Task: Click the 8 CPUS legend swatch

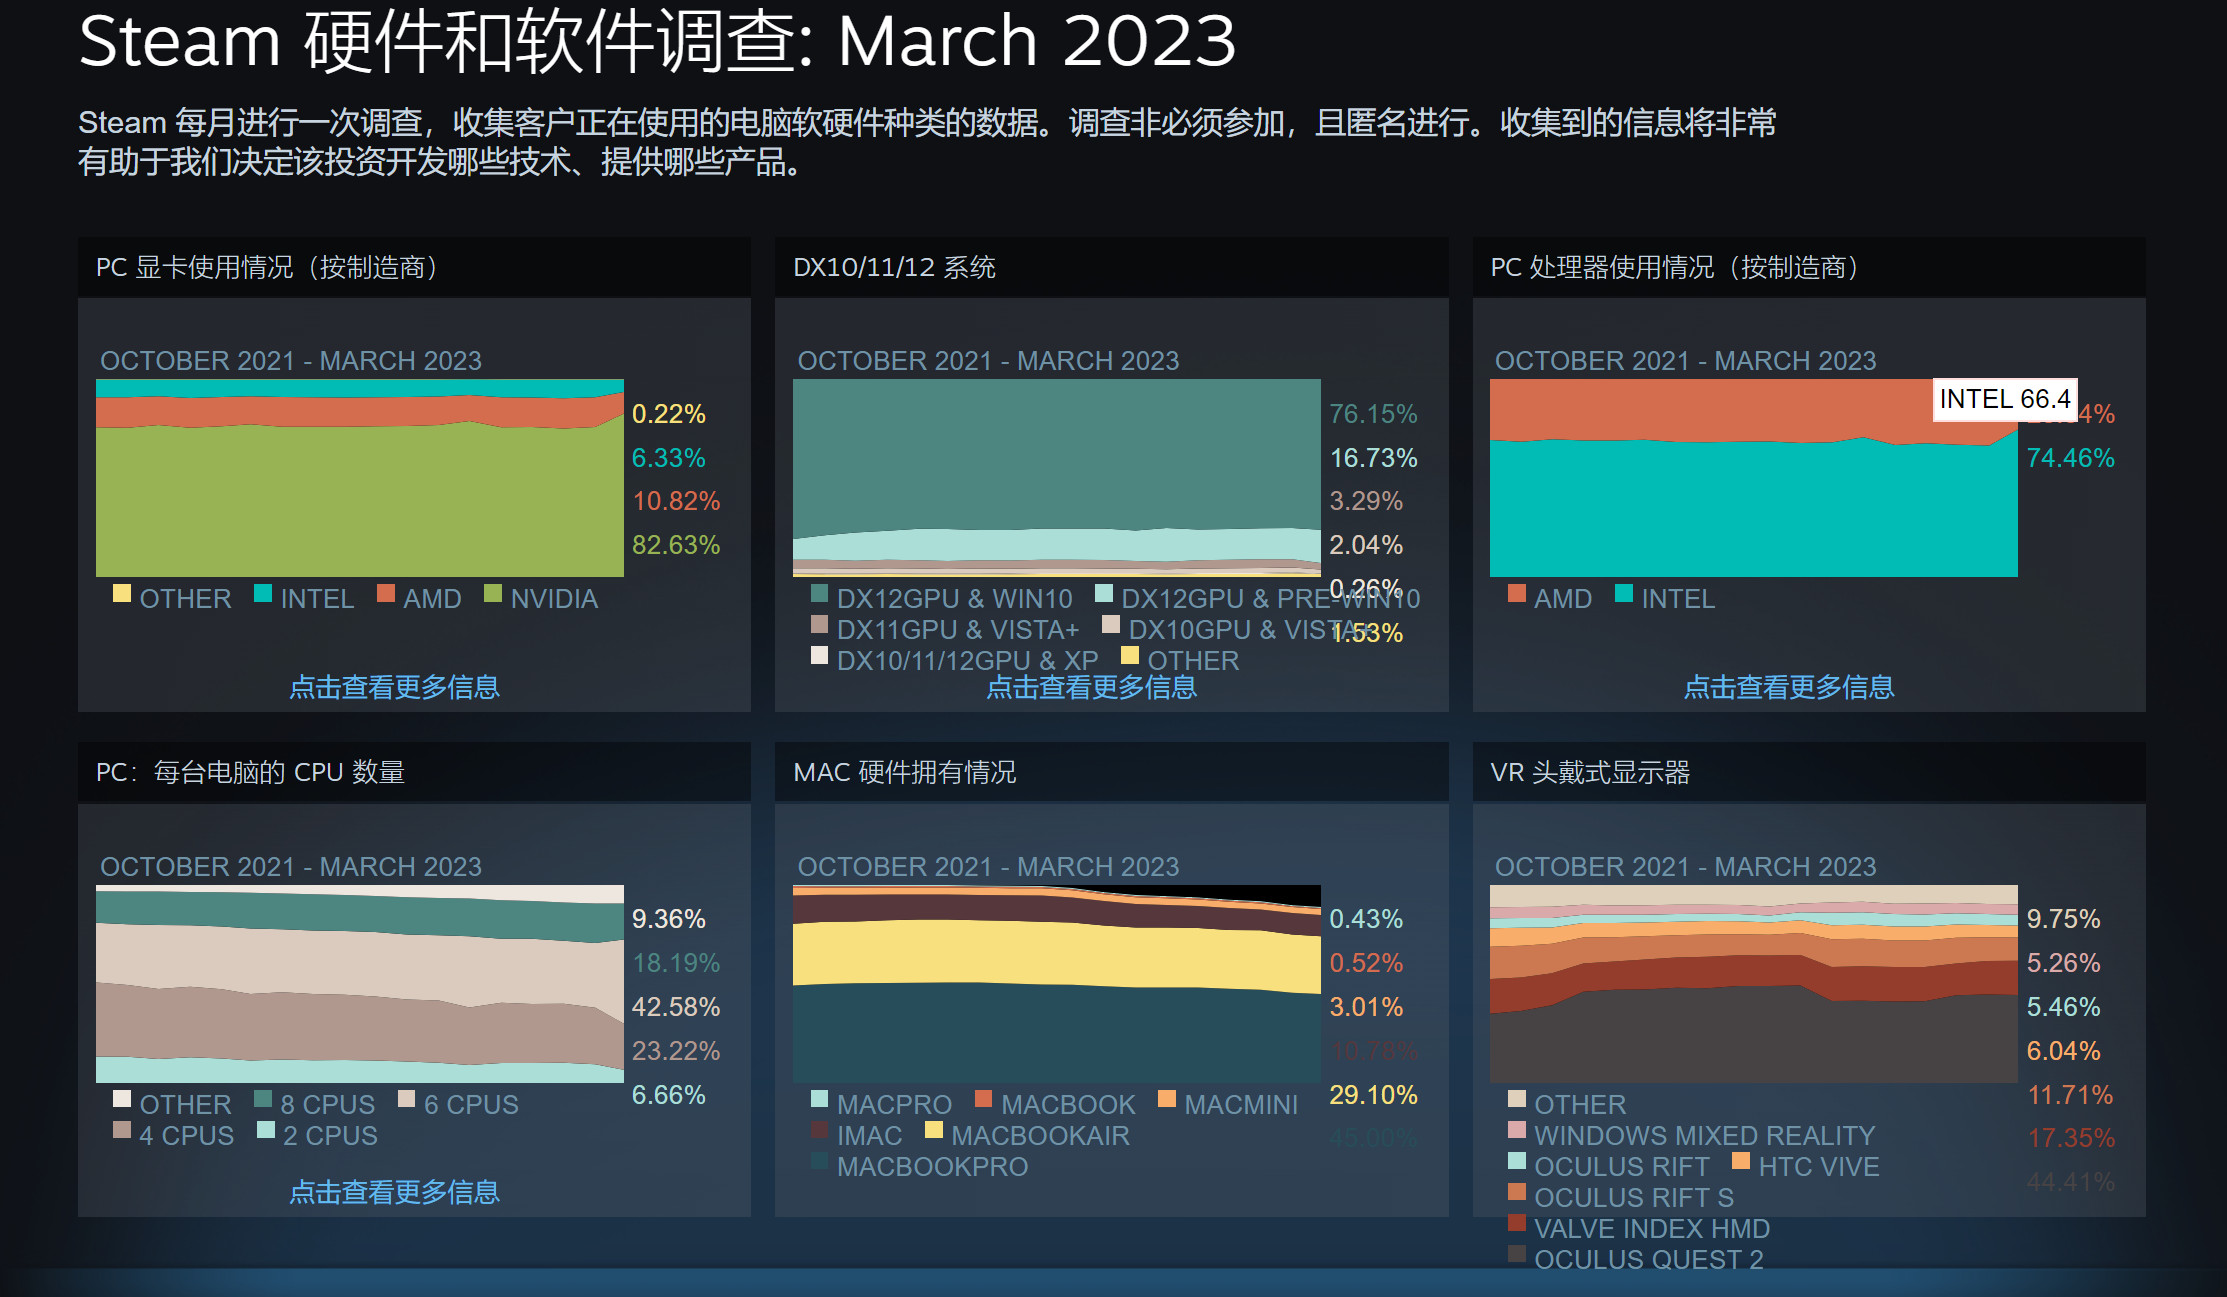Action: [263, 1098]
